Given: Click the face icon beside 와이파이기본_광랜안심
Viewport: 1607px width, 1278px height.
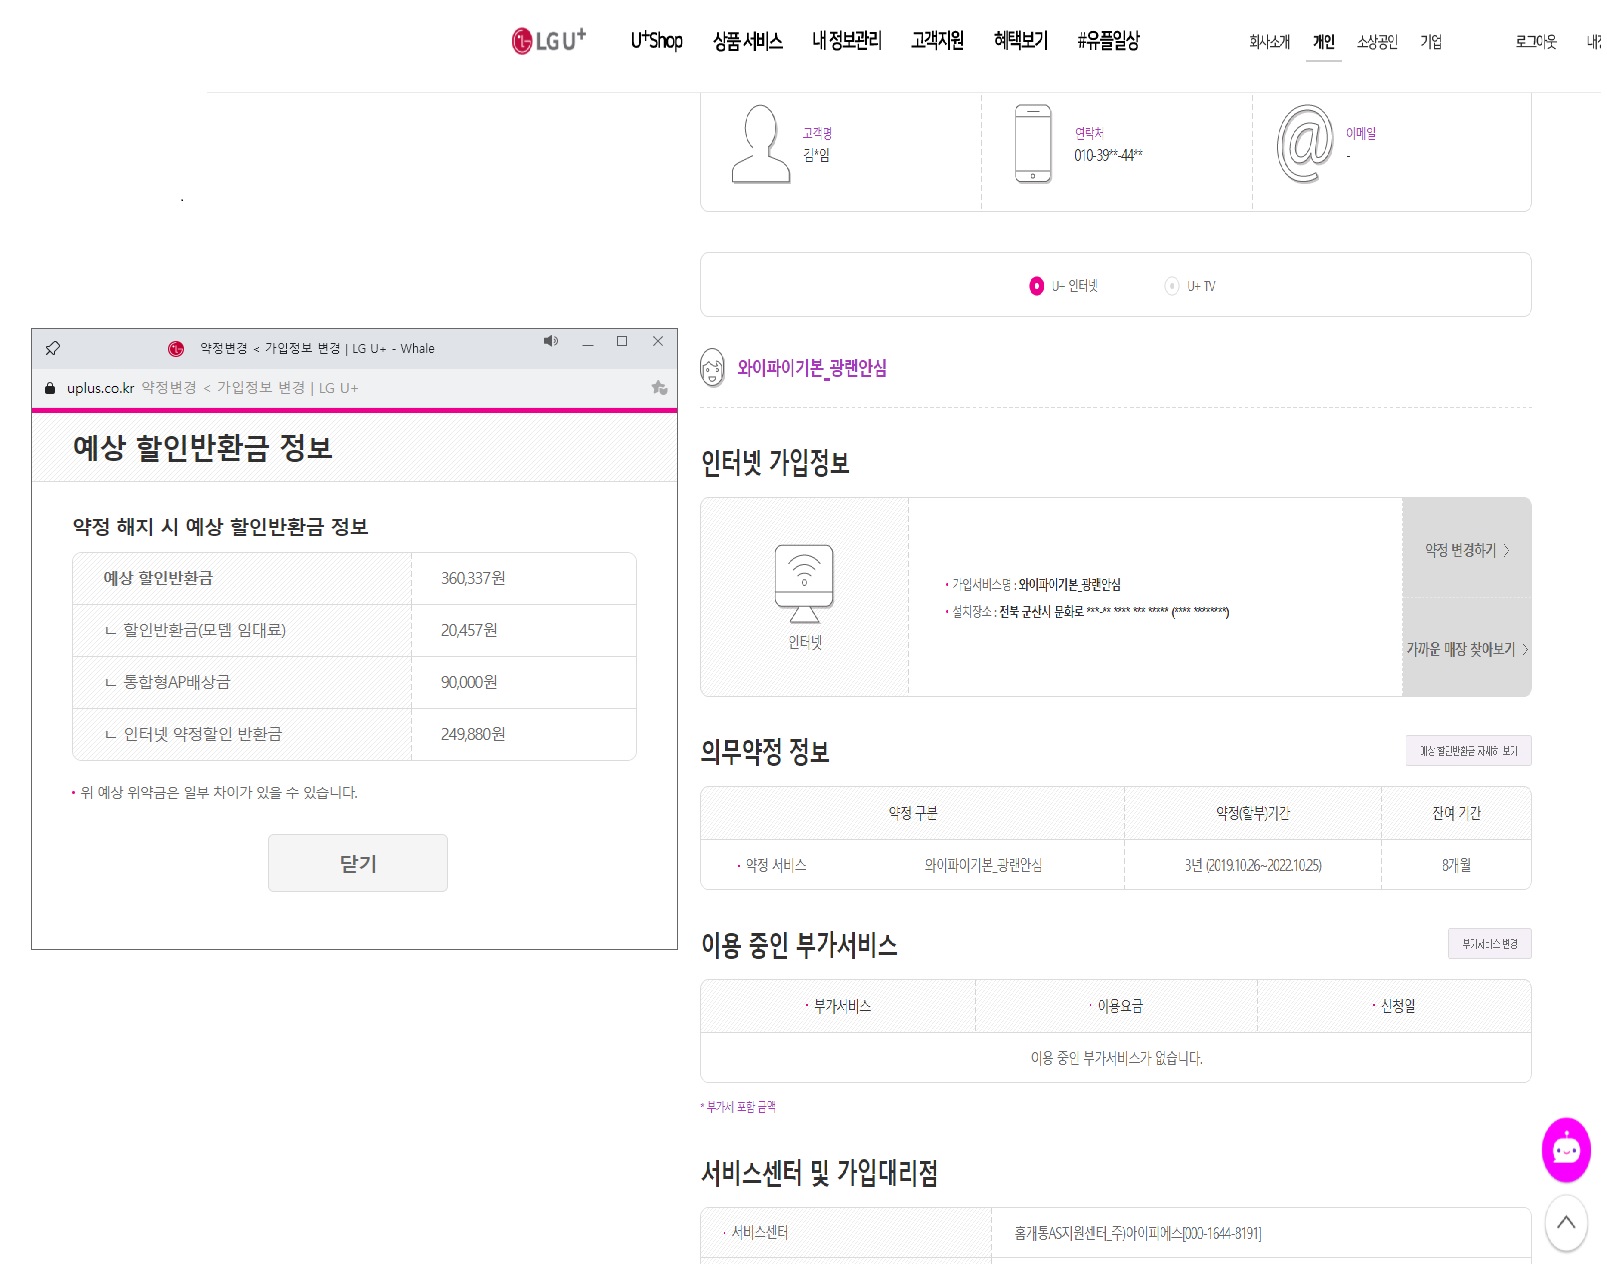Looking at the screenshot, I should tap(712, 367).
